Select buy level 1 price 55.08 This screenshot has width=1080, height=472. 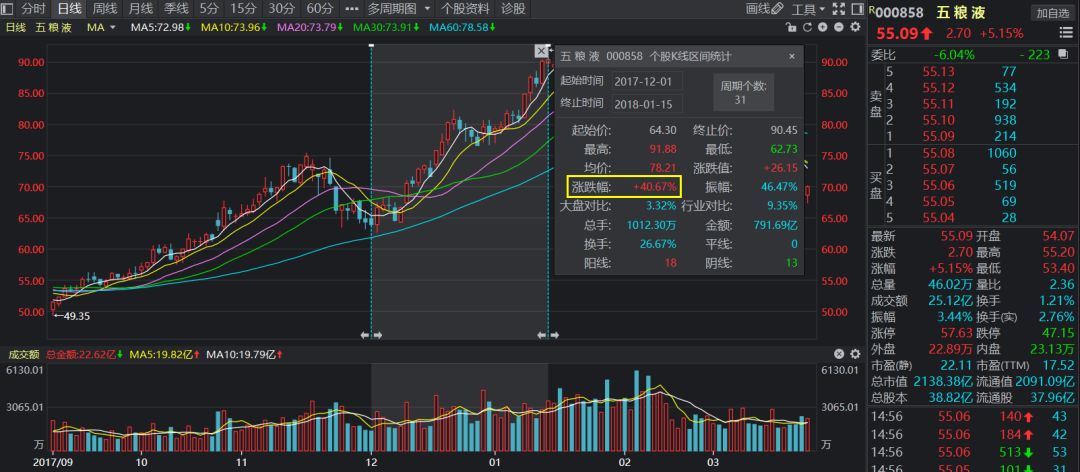pyautogui.click(x=938, y=153)
